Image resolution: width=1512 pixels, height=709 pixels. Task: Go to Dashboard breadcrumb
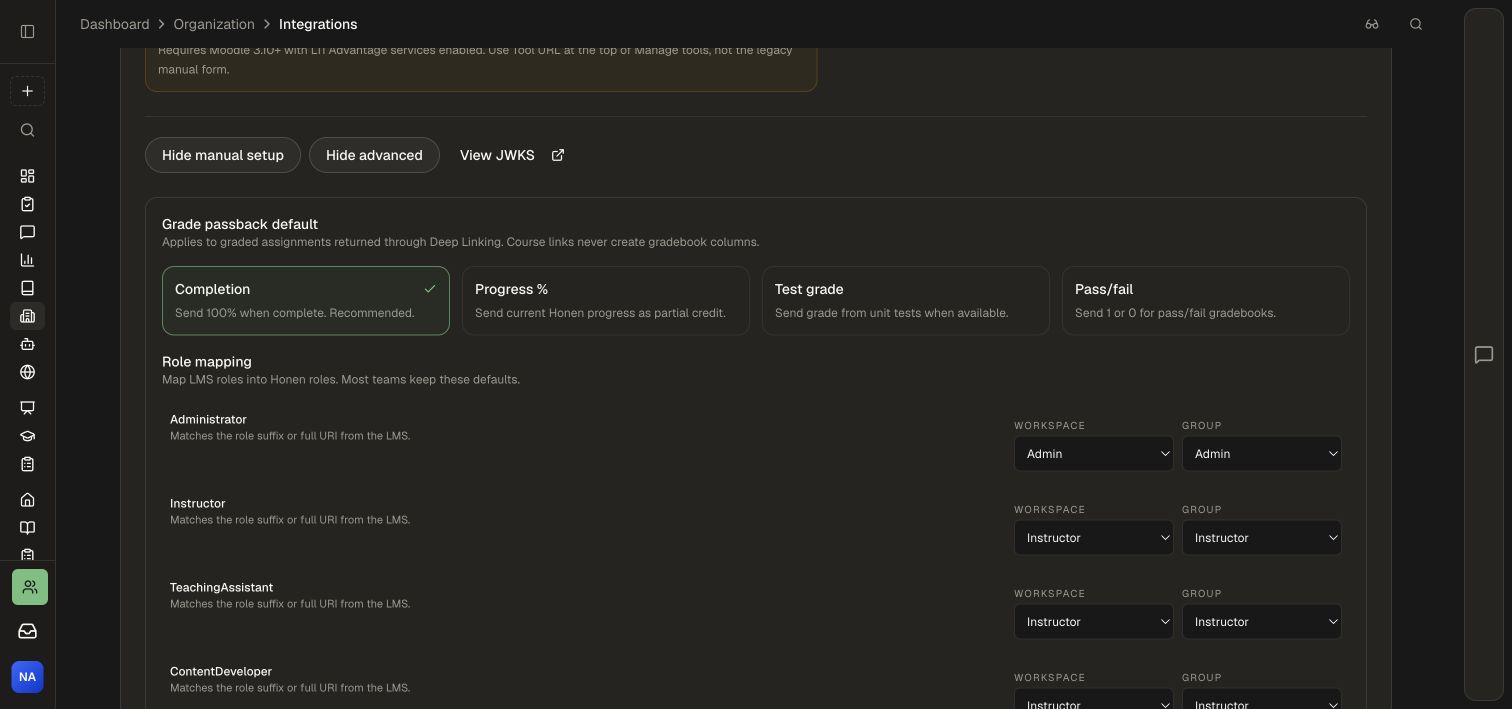tap(115, 24)
